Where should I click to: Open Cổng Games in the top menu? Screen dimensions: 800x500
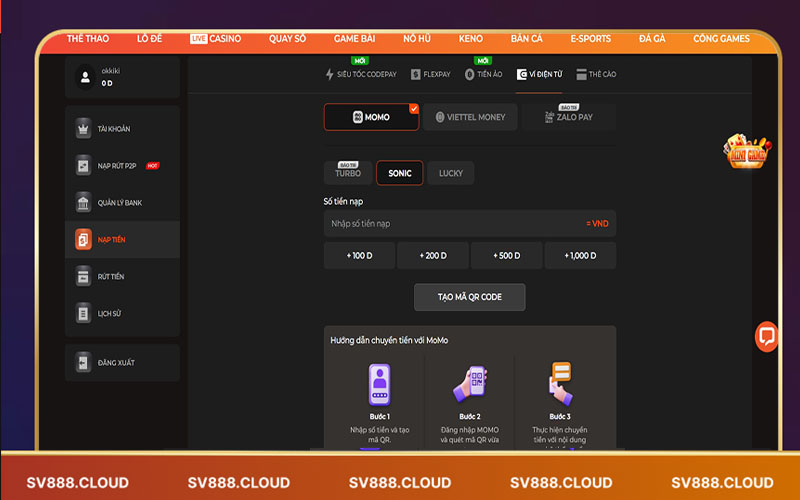(x=721, y=39)
